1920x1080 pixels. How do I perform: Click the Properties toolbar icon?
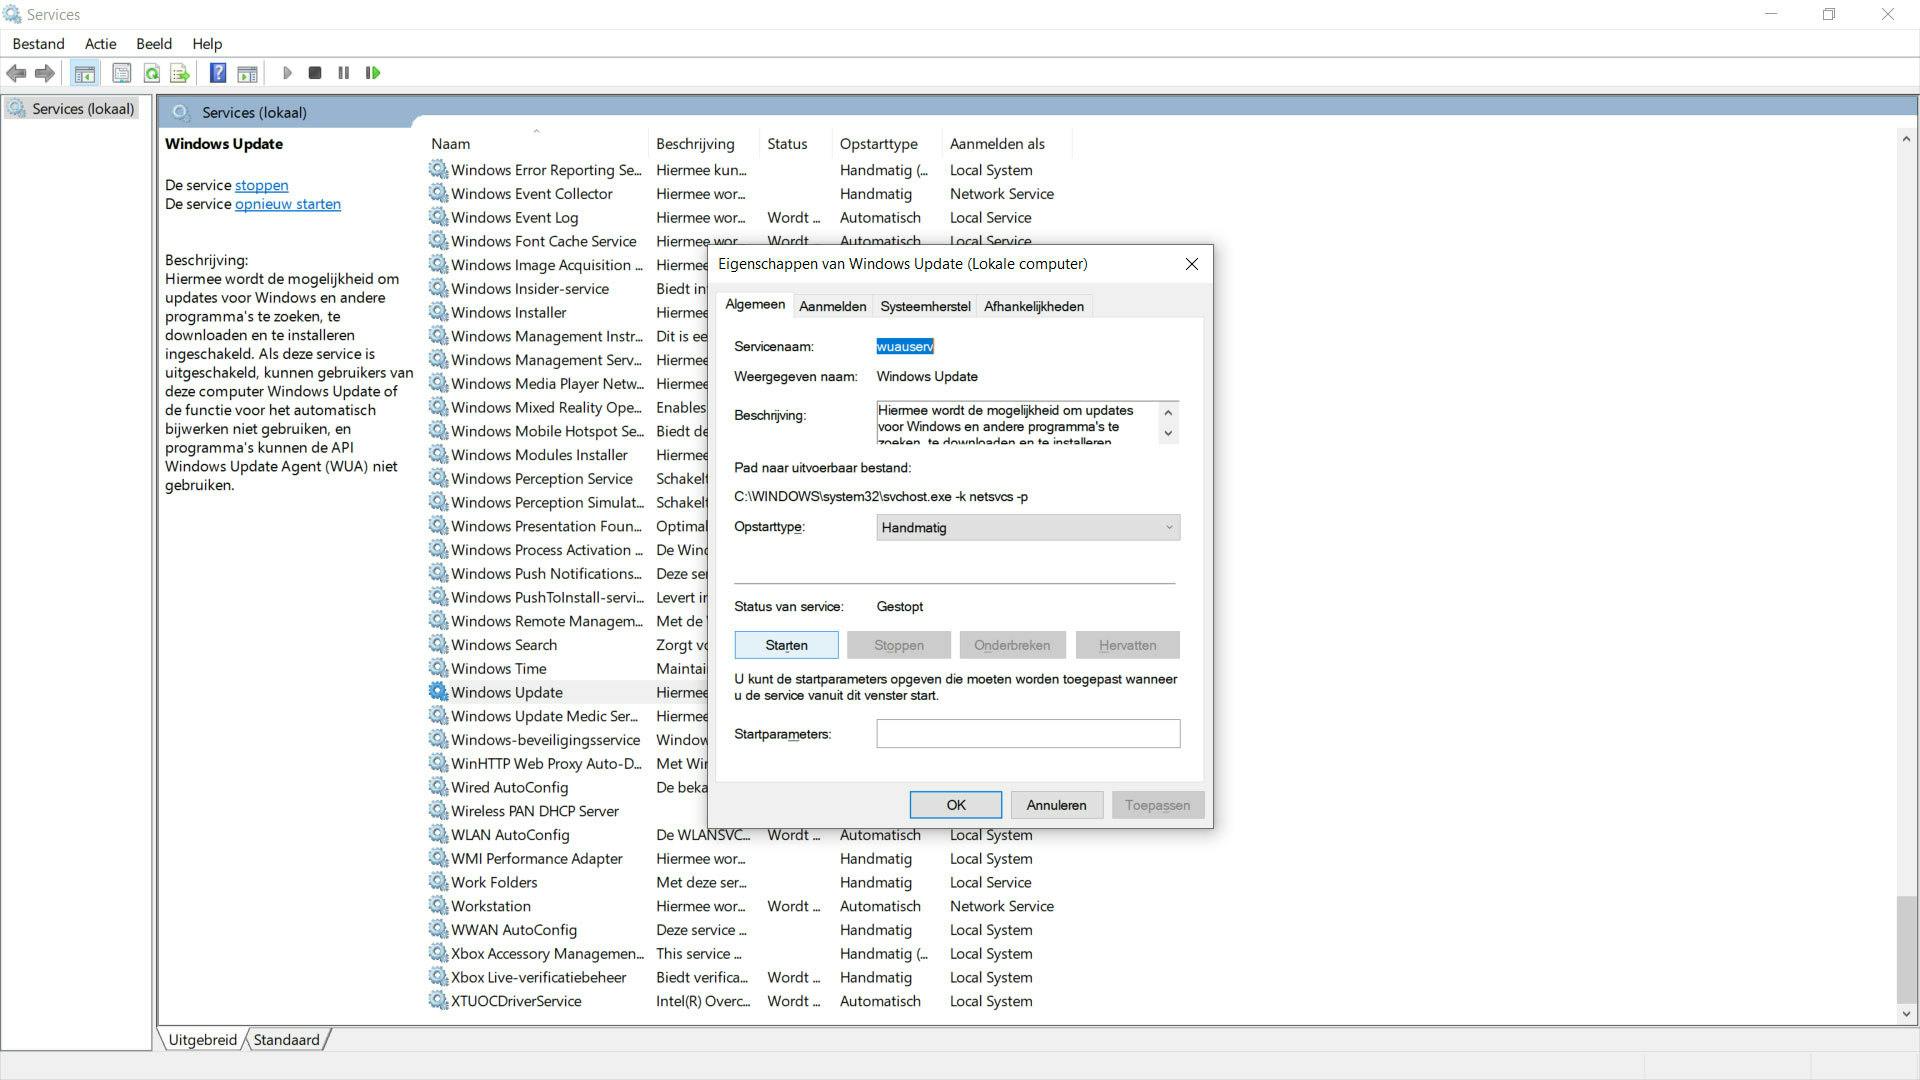pos(121,73)
